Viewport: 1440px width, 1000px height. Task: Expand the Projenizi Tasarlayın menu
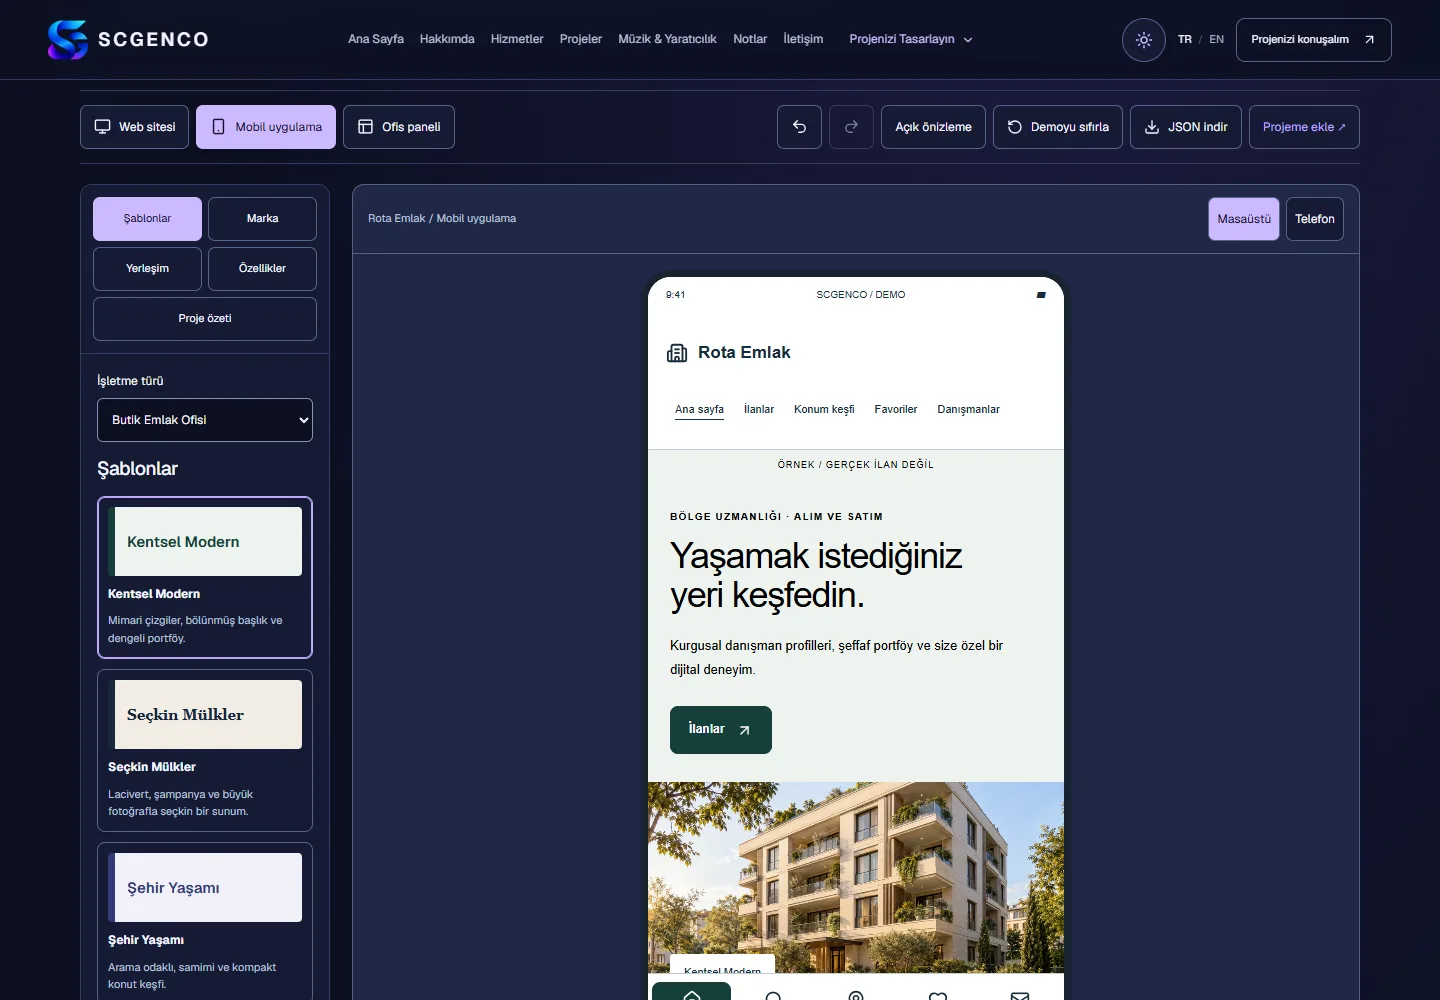click(911, 40)
